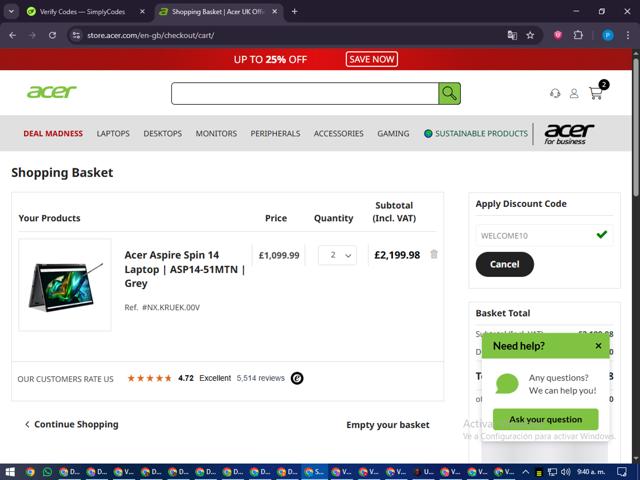Click the 5,514 reviews text
The height and width of the screenshot is (480, 640).
pos(260,378)
